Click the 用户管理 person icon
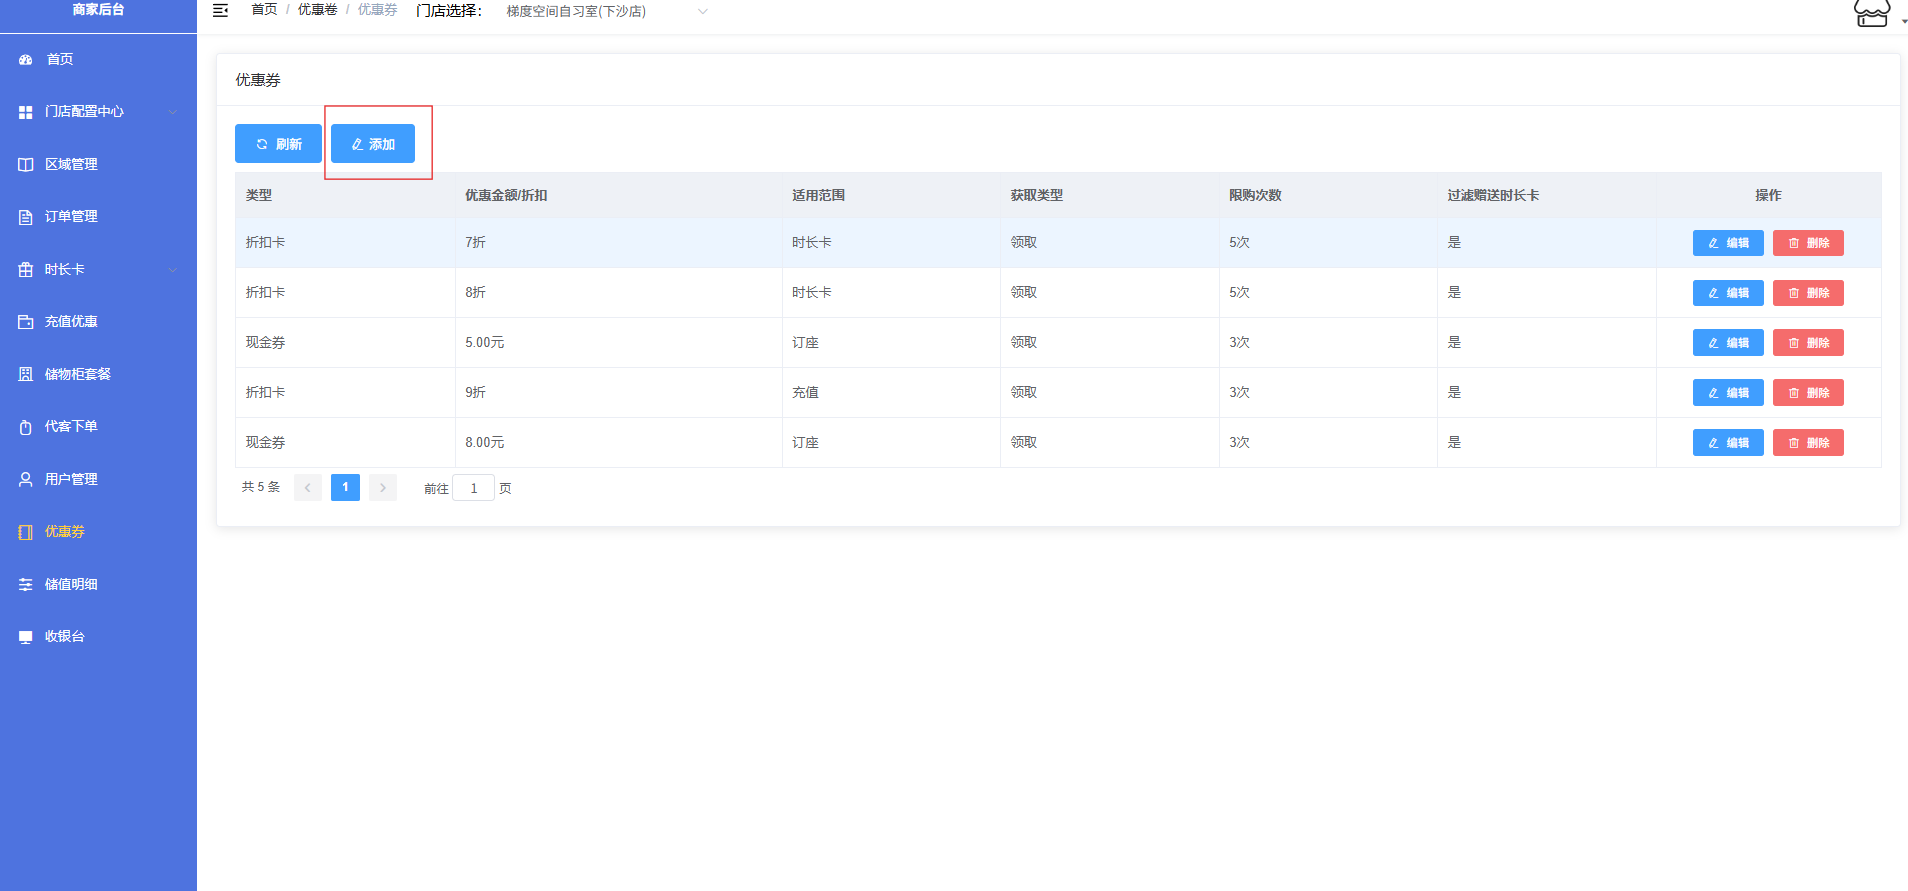 [x=26, y=480]
